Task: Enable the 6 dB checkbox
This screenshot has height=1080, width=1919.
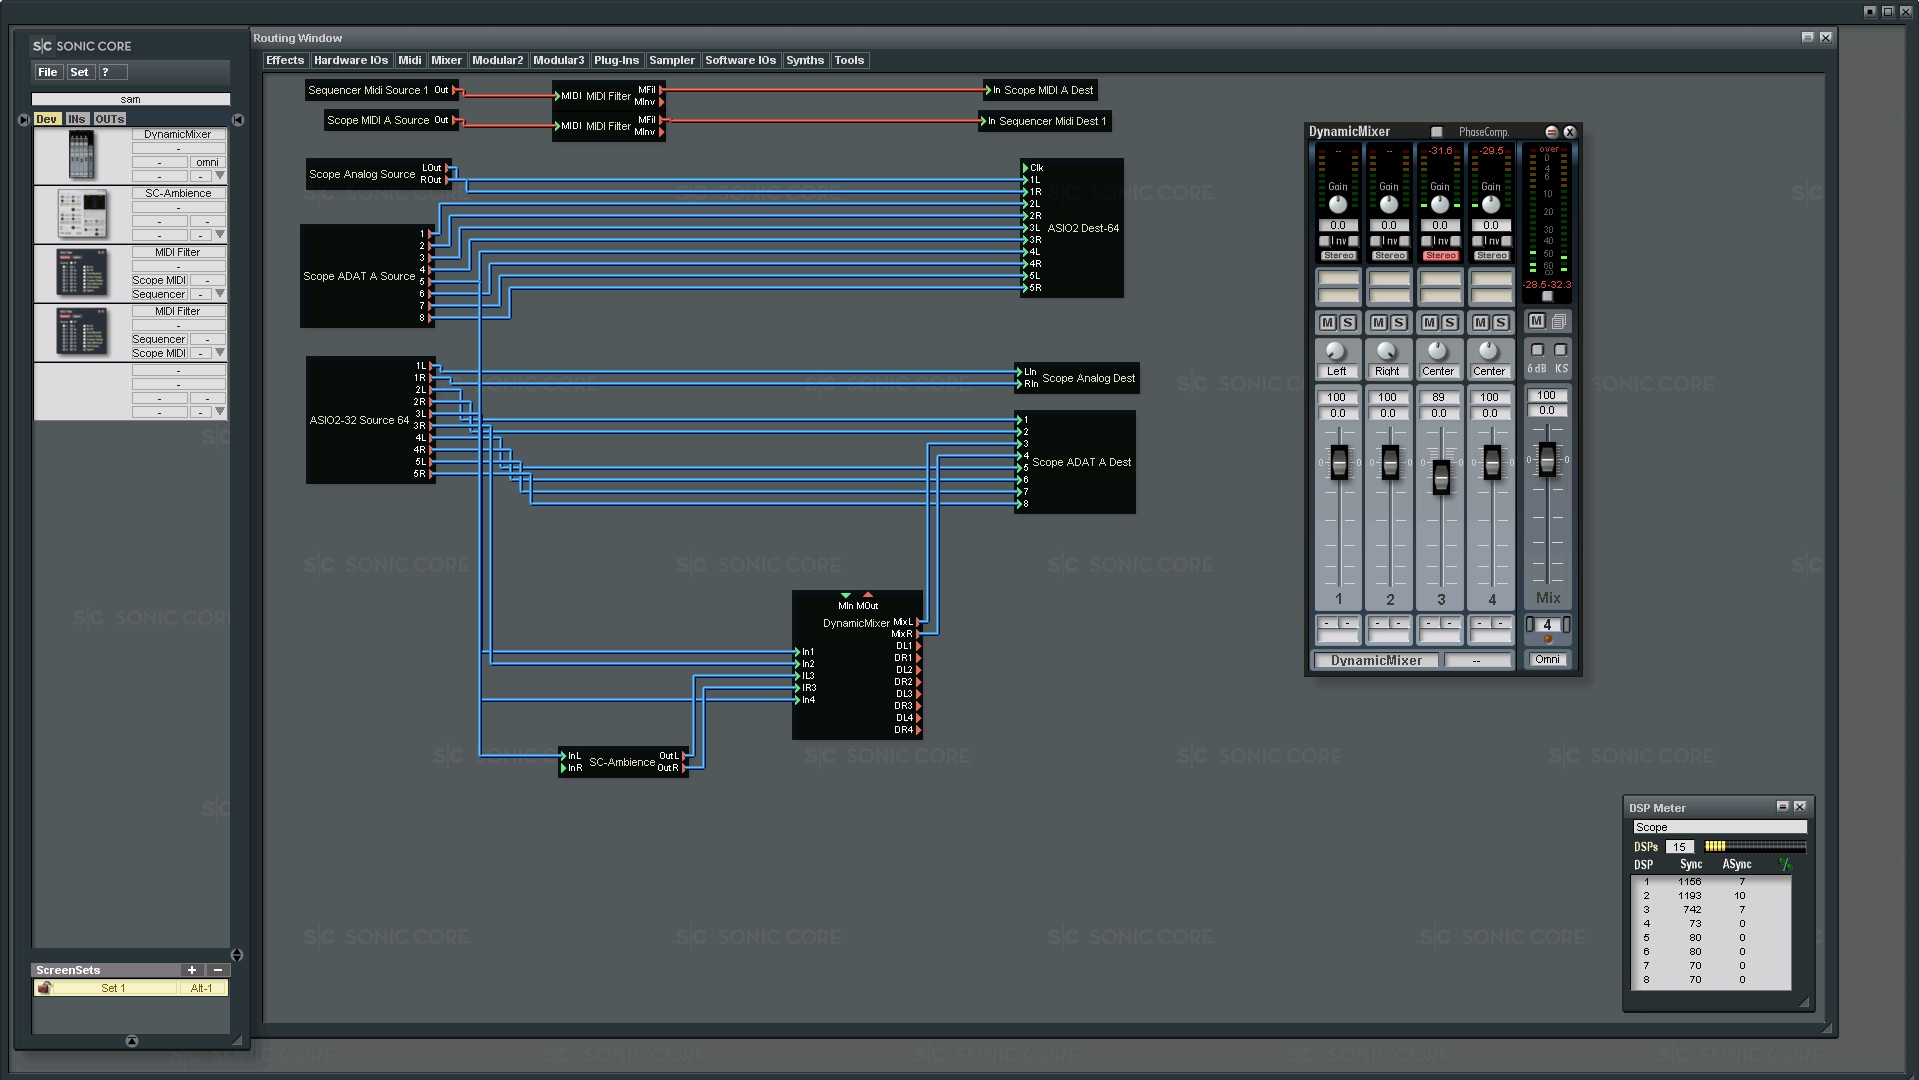Action: coord(1538,350)
